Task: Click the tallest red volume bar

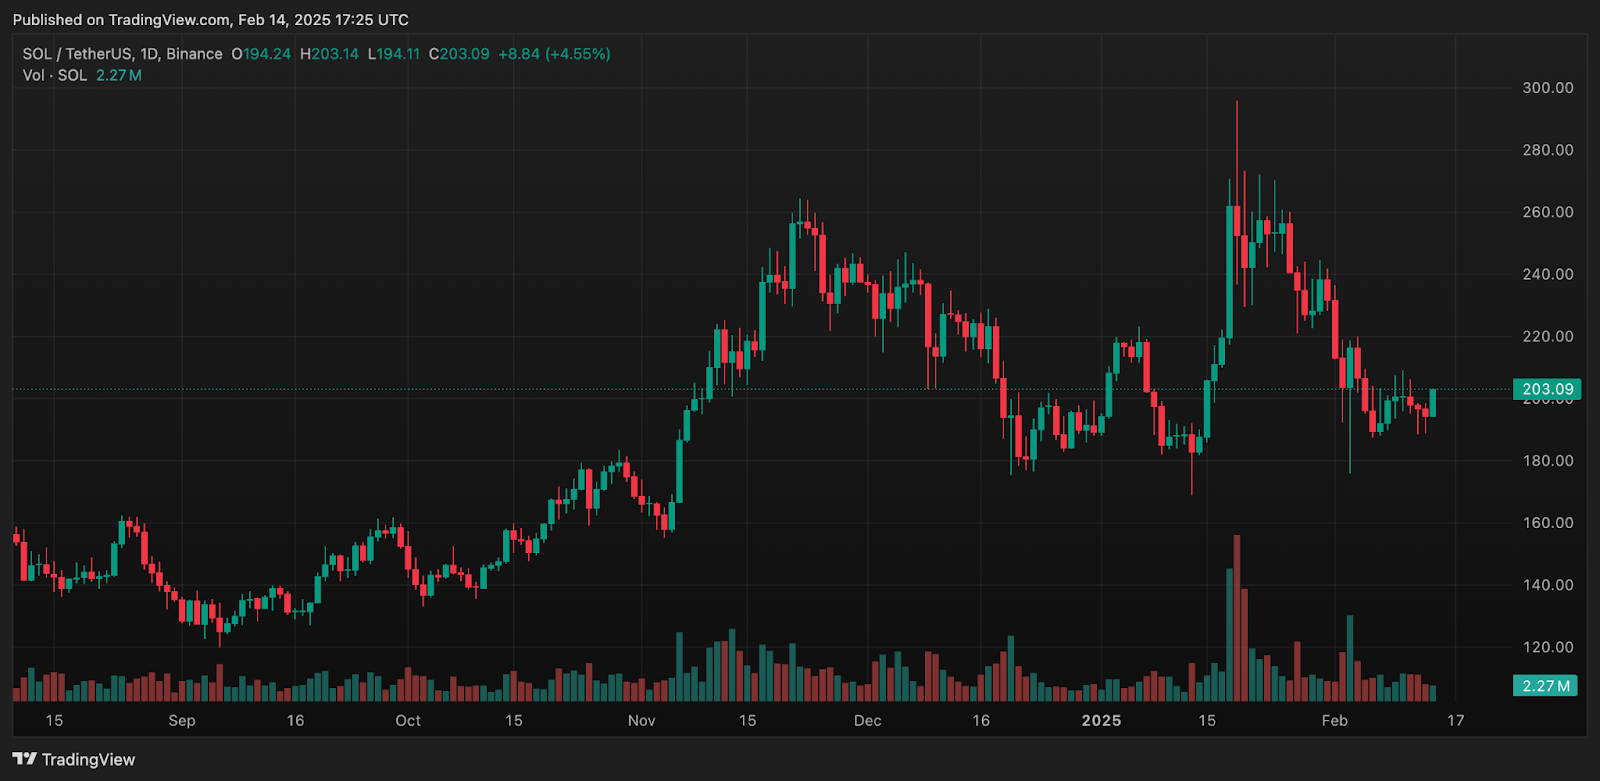Action: (1237, 620)
